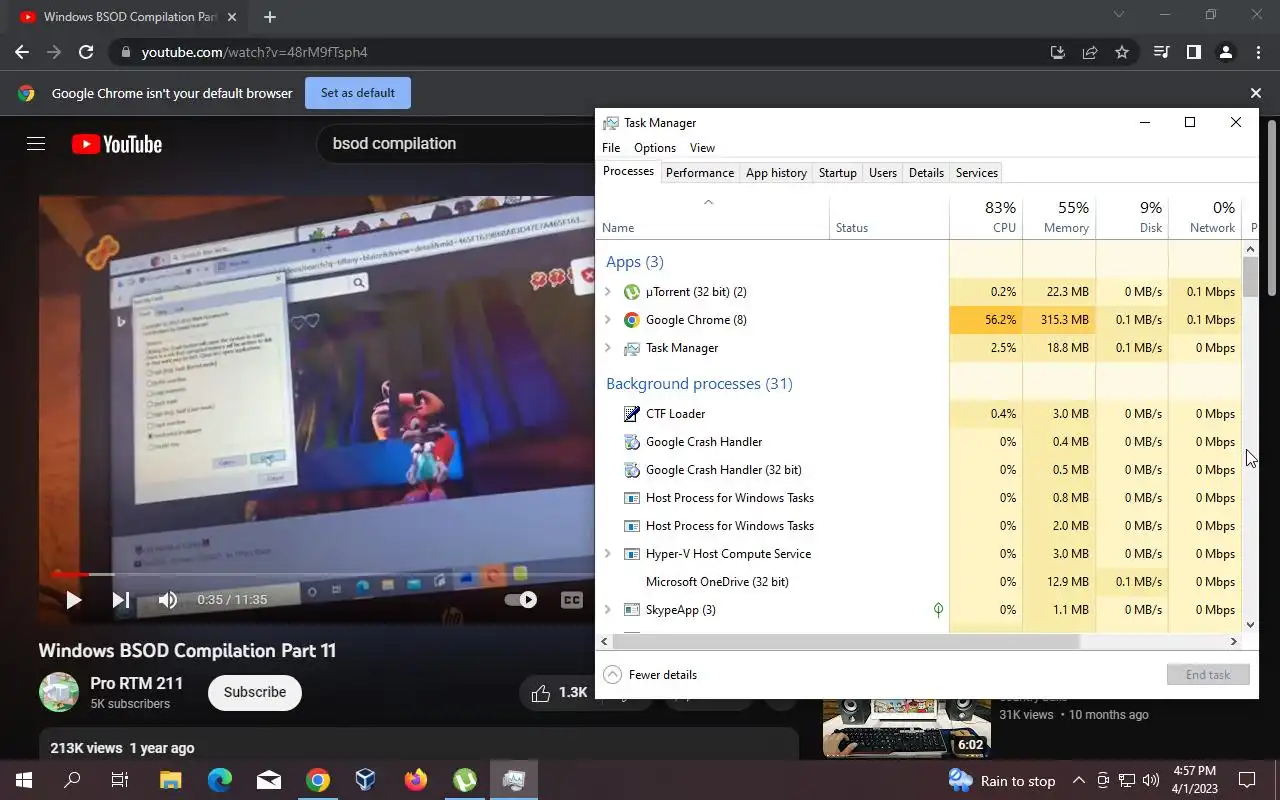Like the video with thumbs up
The image size is (1280, 800).
[541, 692]
